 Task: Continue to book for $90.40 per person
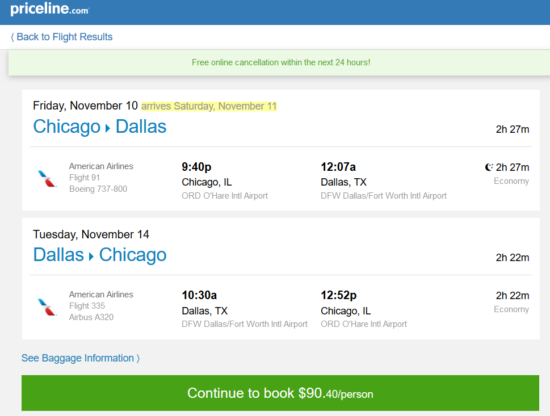pyautogui.click(x=280, y=393)
